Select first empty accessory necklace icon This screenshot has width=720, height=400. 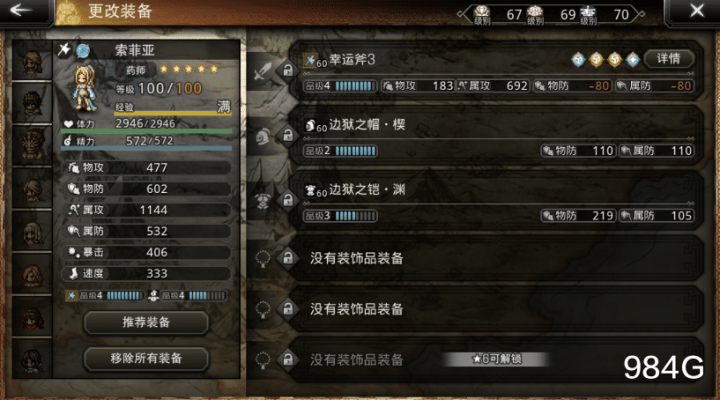[x=263, y=259]
